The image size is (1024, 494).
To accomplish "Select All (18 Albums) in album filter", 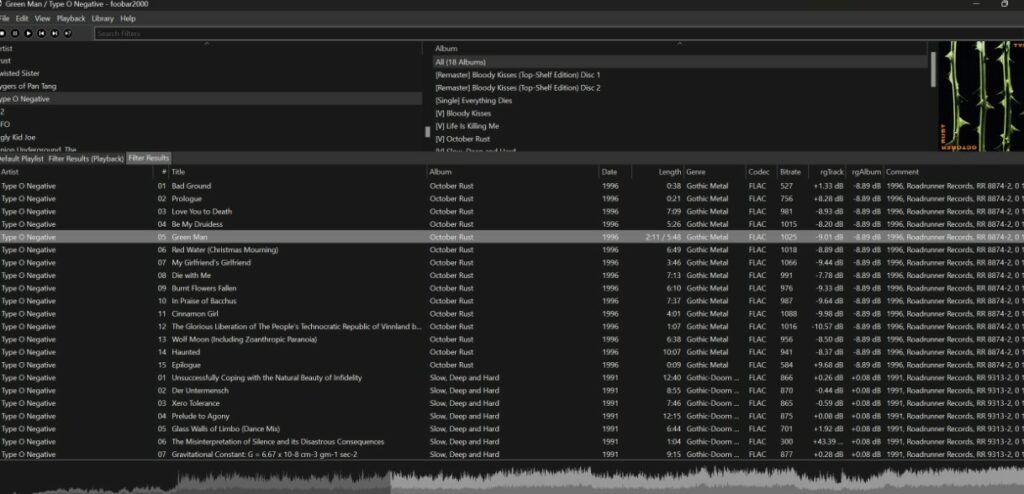I will (679, 62).
